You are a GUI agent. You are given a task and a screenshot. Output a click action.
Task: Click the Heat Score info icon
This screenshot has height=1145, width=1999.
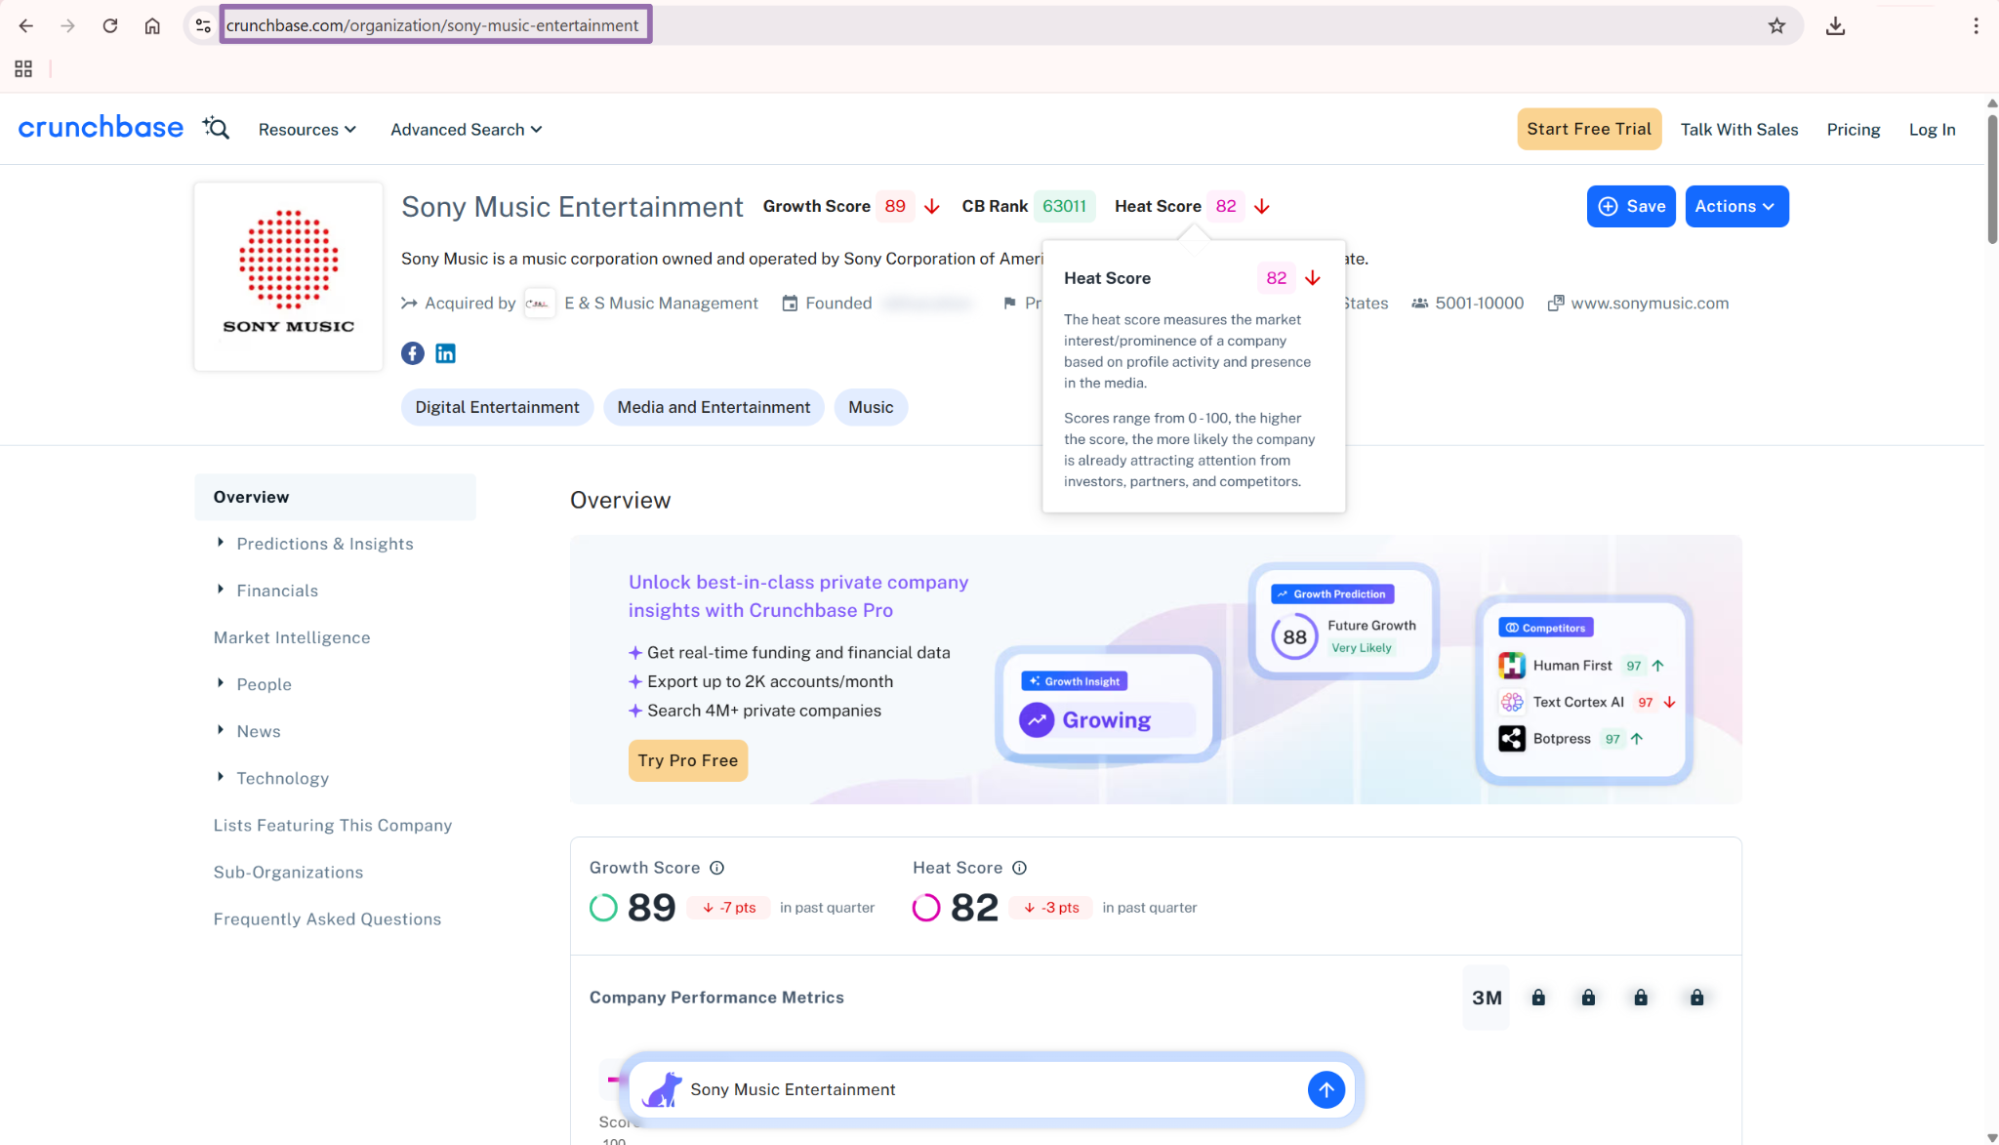pyautogui.click(x=1019, y=868)
